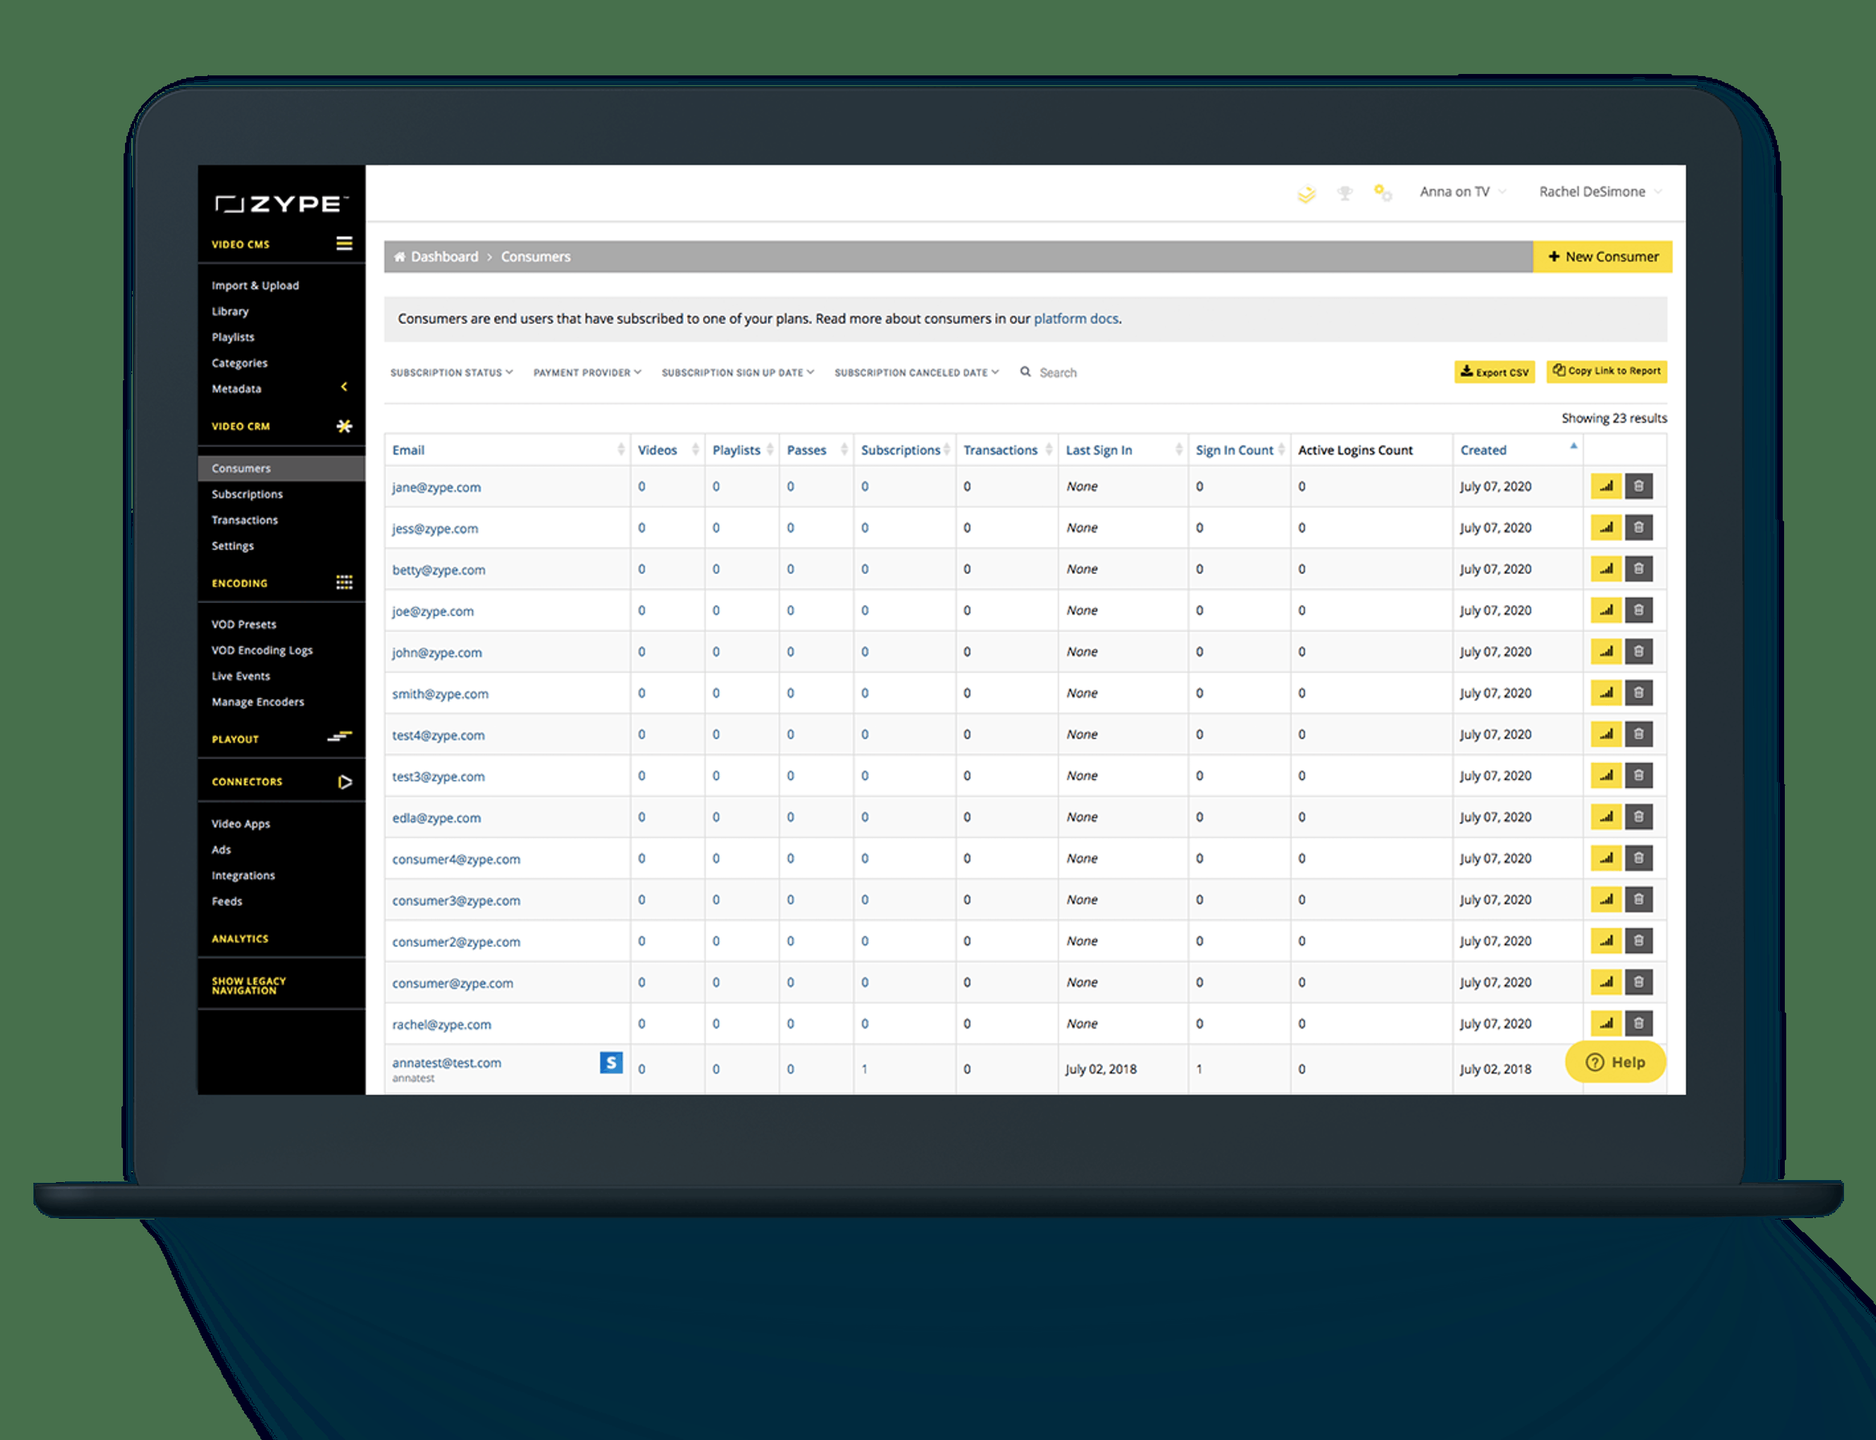Open Categories in the sidebar
The width and height of the screenshot is (1876, 1440).
(239, 364)
